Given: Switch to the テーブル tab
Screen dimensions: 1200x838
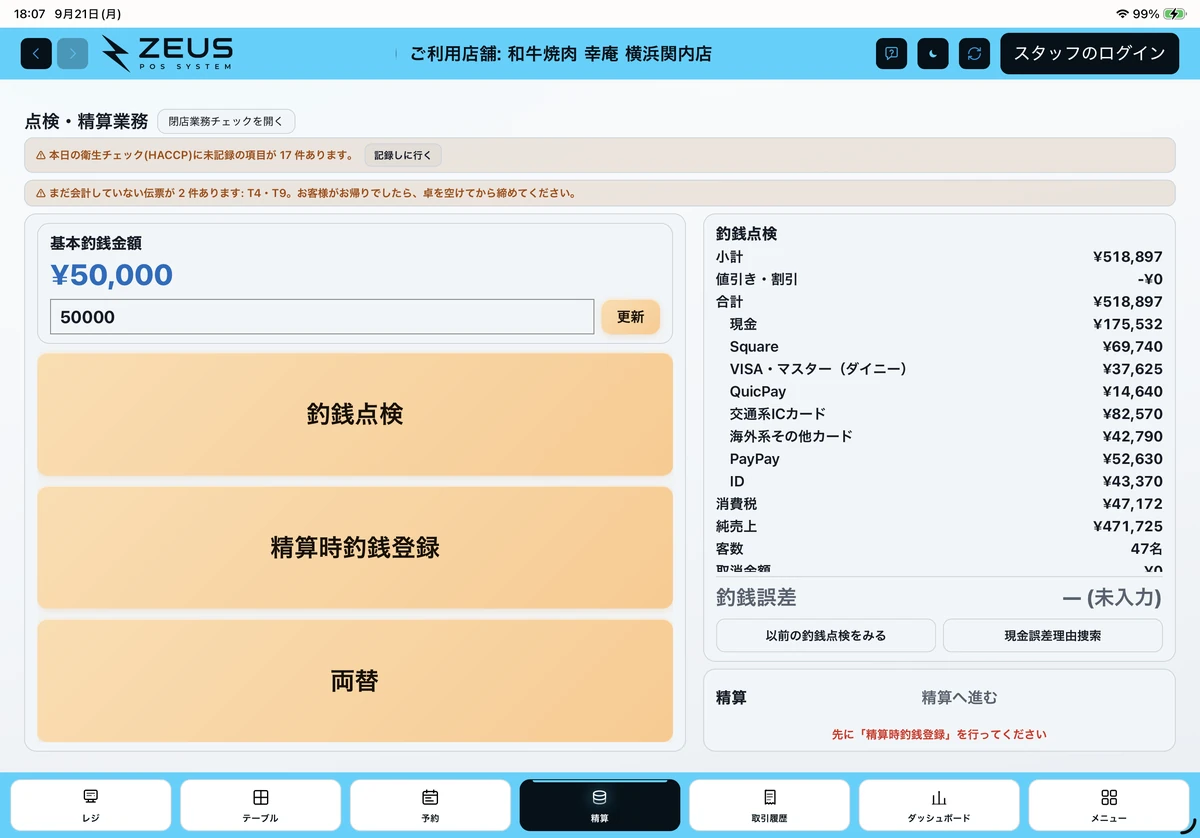Looking at the screenshot, I should [x=261, y=805].
